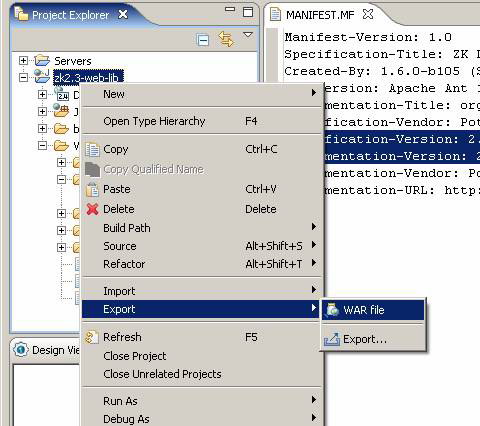The image size is (480, 426).
Task: Click Collapse All icon in Project Explorer
Action: [203, 40]
